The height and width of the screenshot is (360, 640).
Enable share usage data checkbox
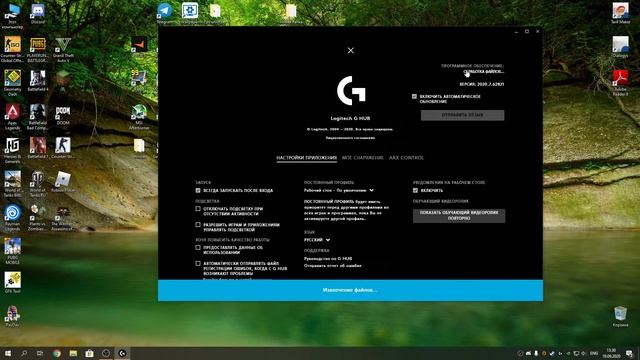[198, 248]
